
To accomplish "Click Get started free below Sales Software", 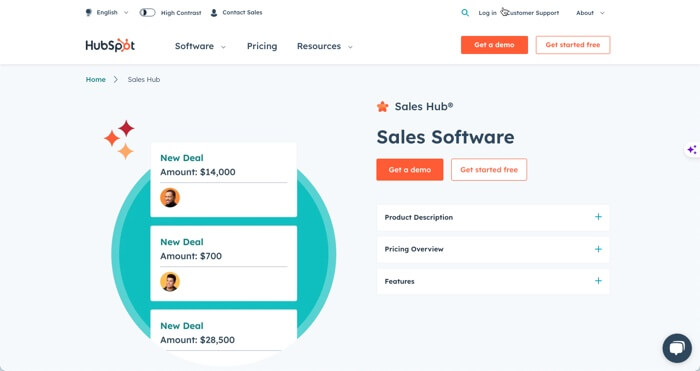I will coord(489,170).
